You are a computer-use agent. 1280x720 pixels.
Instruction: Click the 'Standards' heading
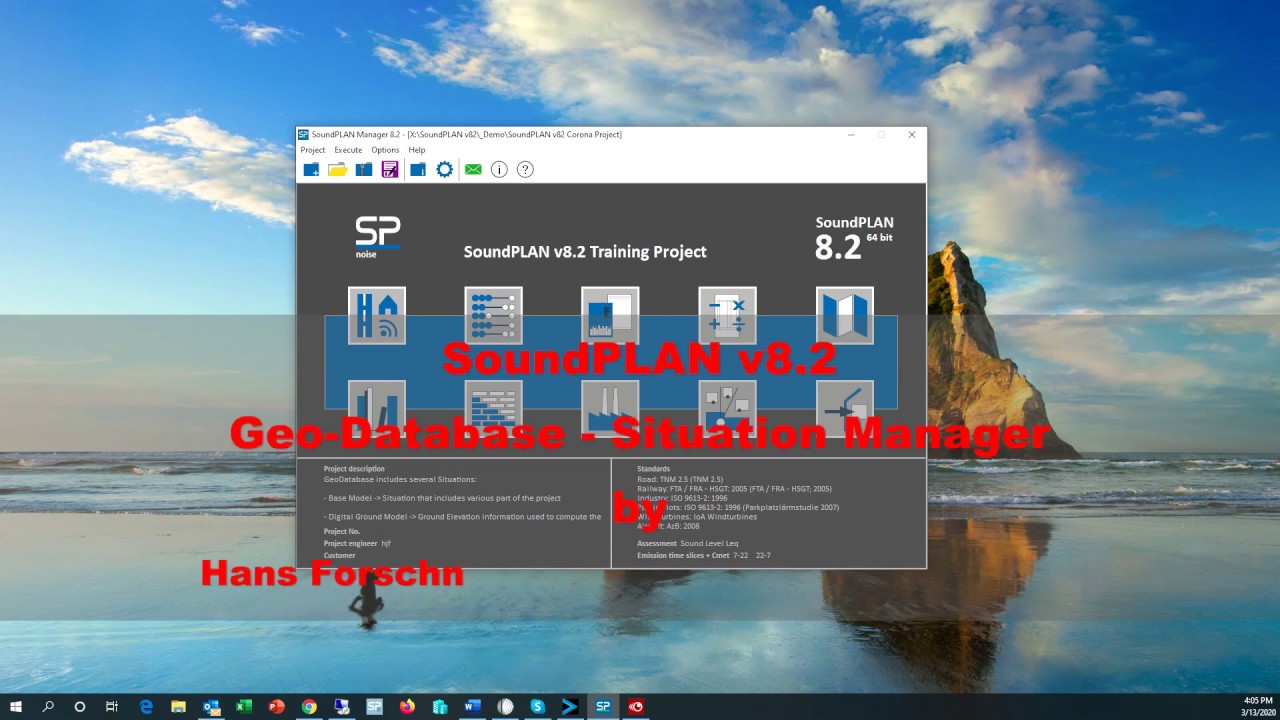pos(654,469)
